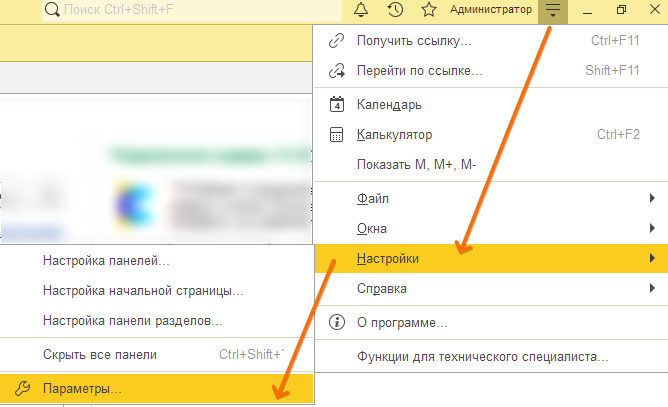Click the calculator icon in menu
The width and height of the screenshot is (668, 407).
337,134
